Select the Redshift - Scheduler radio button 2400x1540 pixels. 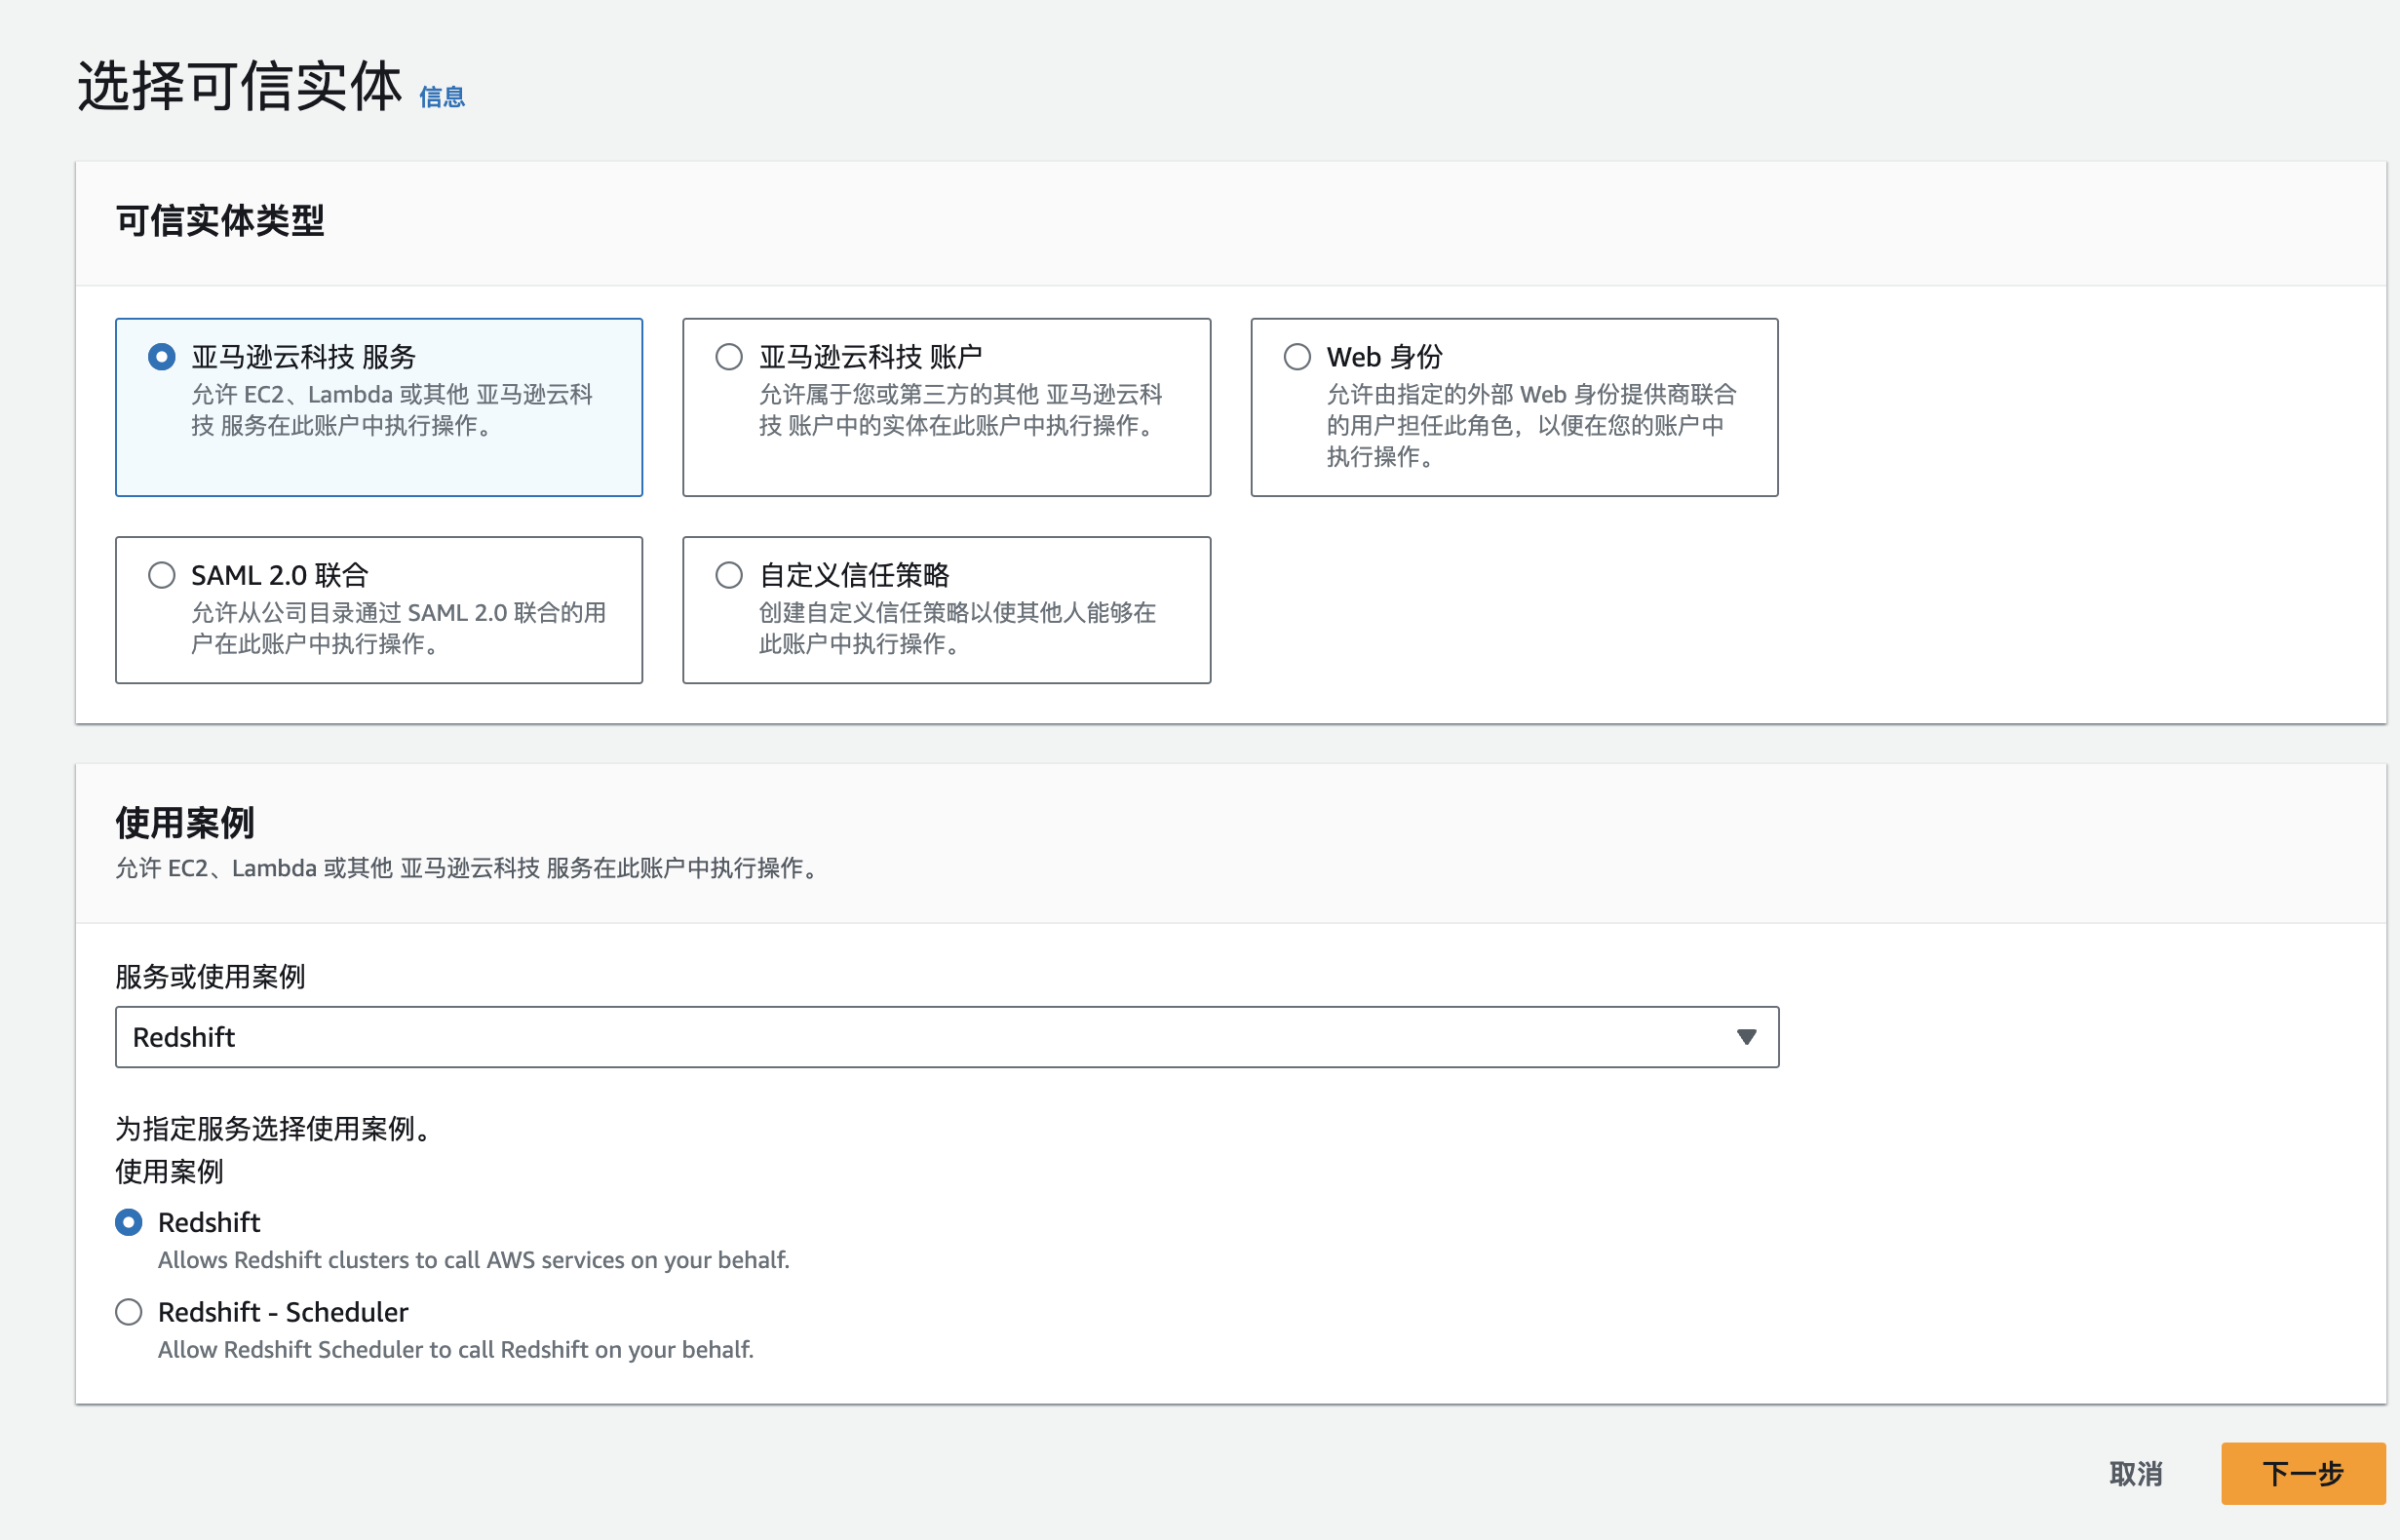pyautogui.click(x=129, y=1312)
